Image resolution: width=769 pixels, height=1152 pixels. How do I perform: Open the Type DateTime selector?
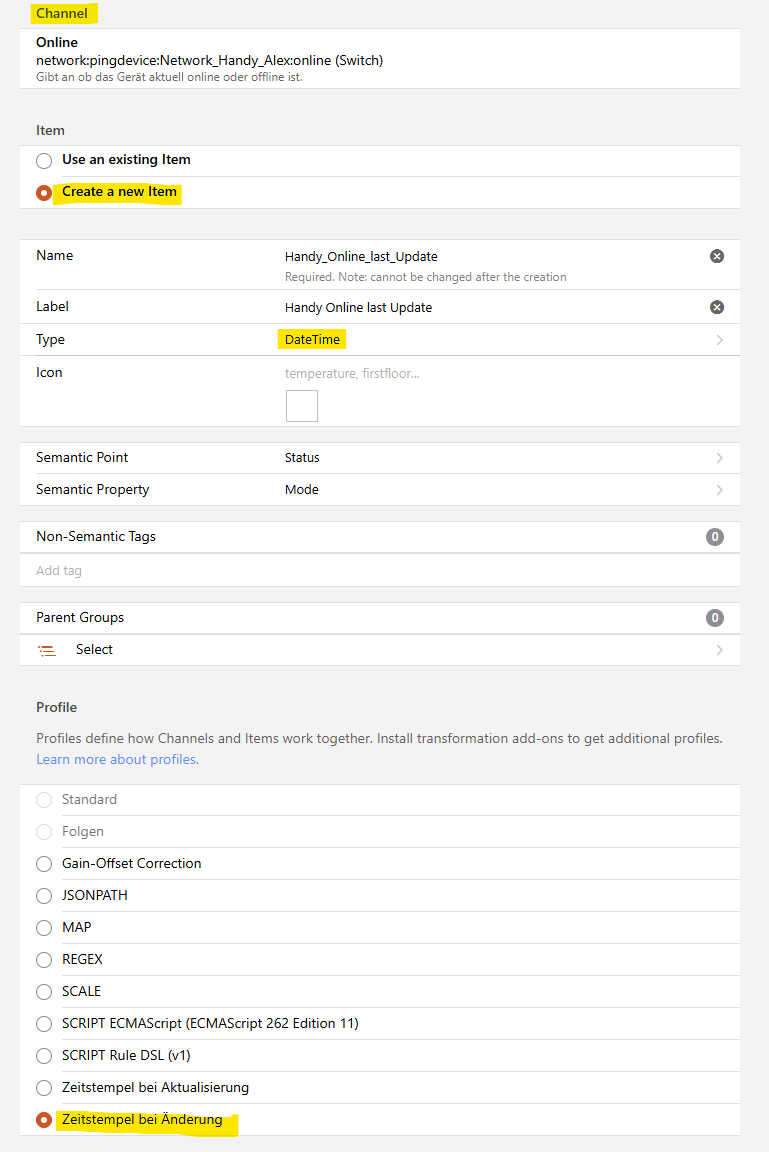pos(500,340)
